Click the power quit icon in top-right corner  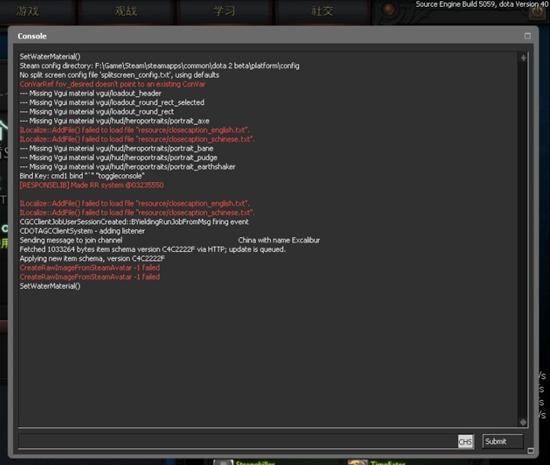(x=537, y=13)
